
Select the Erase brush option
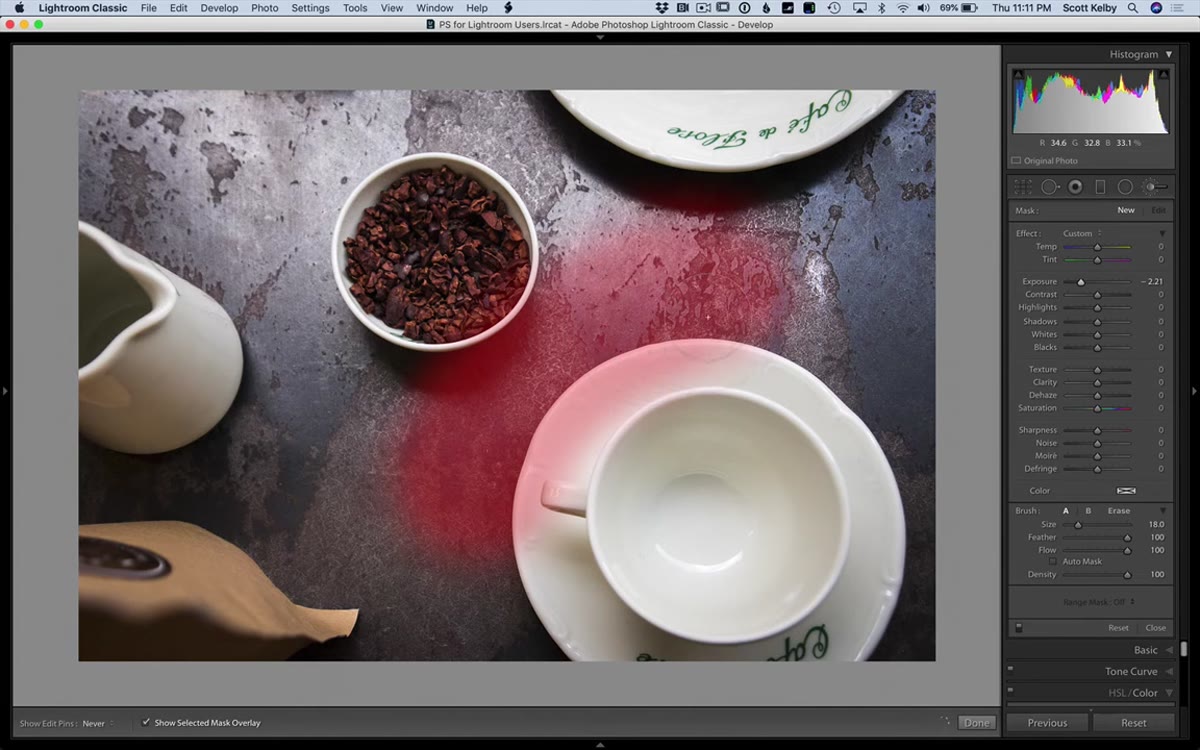coord(1119,511)
